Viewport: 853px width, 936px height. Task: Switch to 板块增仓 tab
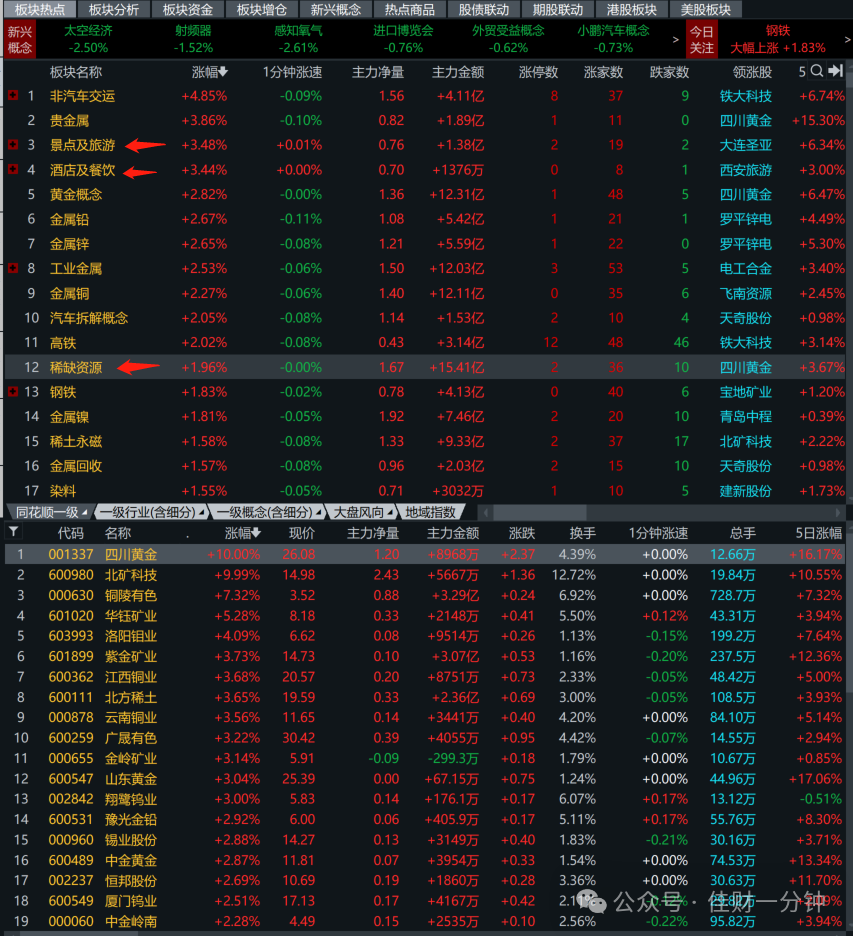coord(262,10)
